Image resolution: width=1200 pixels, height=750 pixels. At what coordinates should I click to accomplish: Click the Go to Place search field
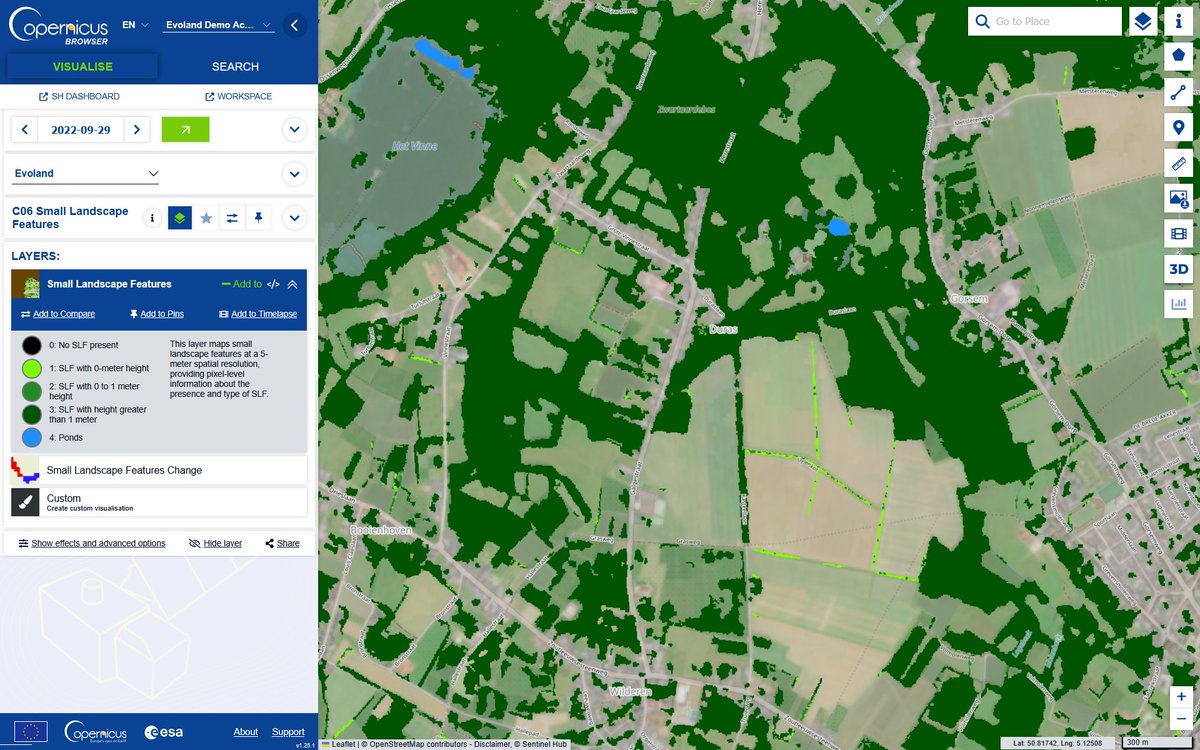pos(1045,21)
